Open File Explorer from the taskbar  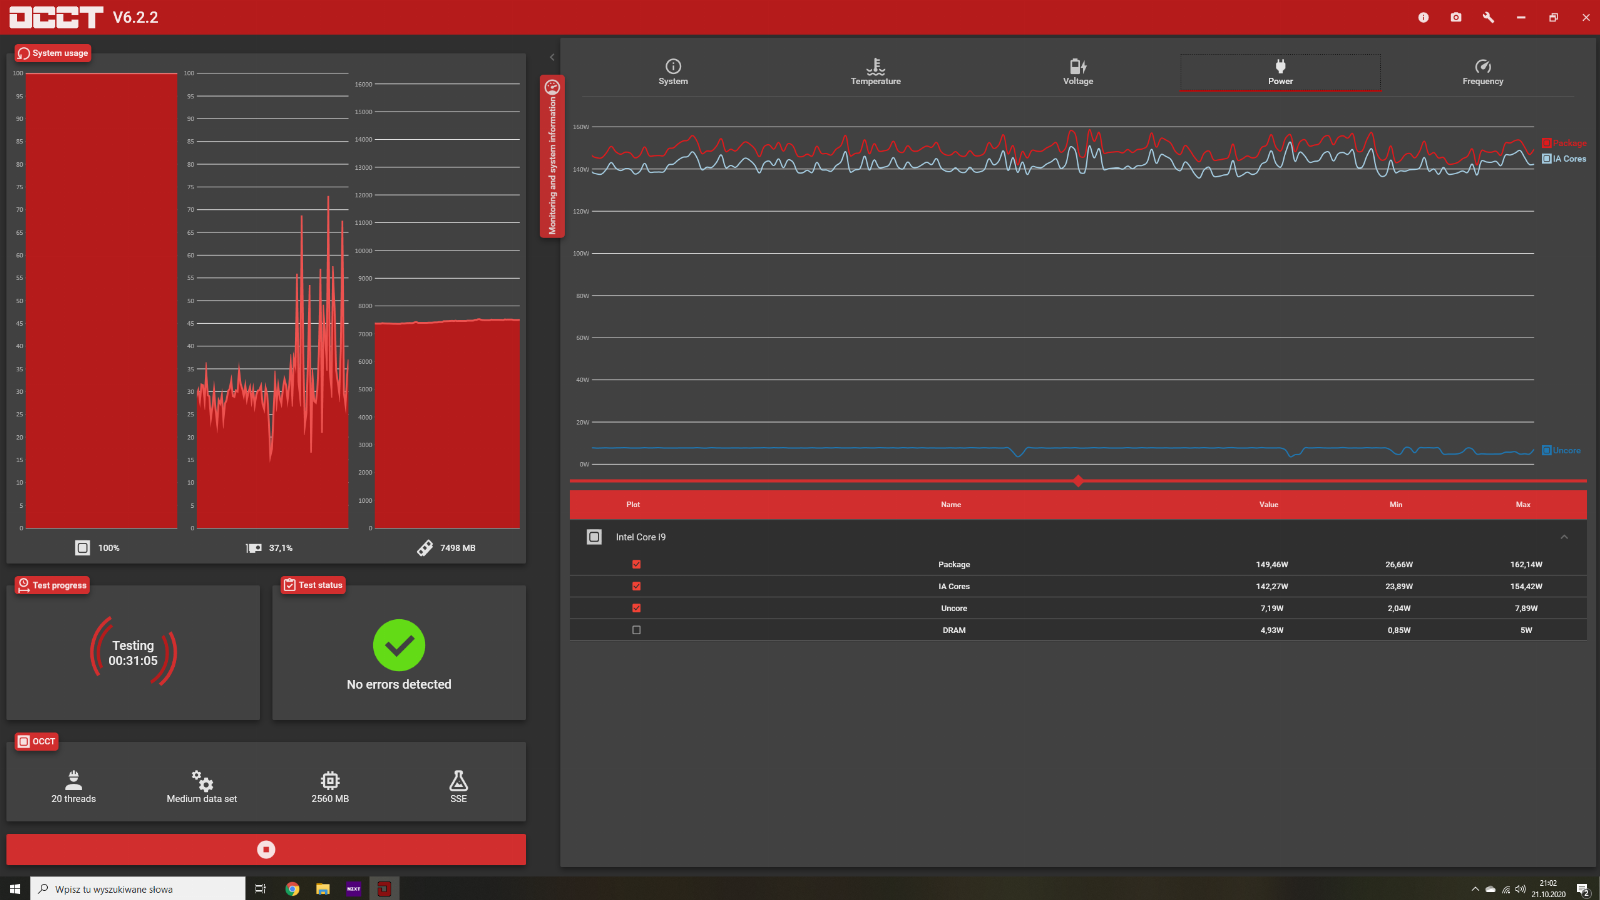323,889
